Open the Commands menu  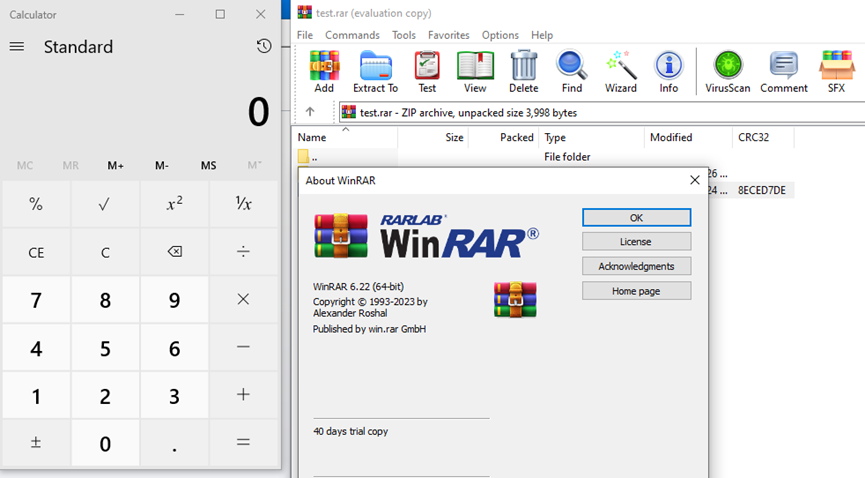tap(352, 35)
